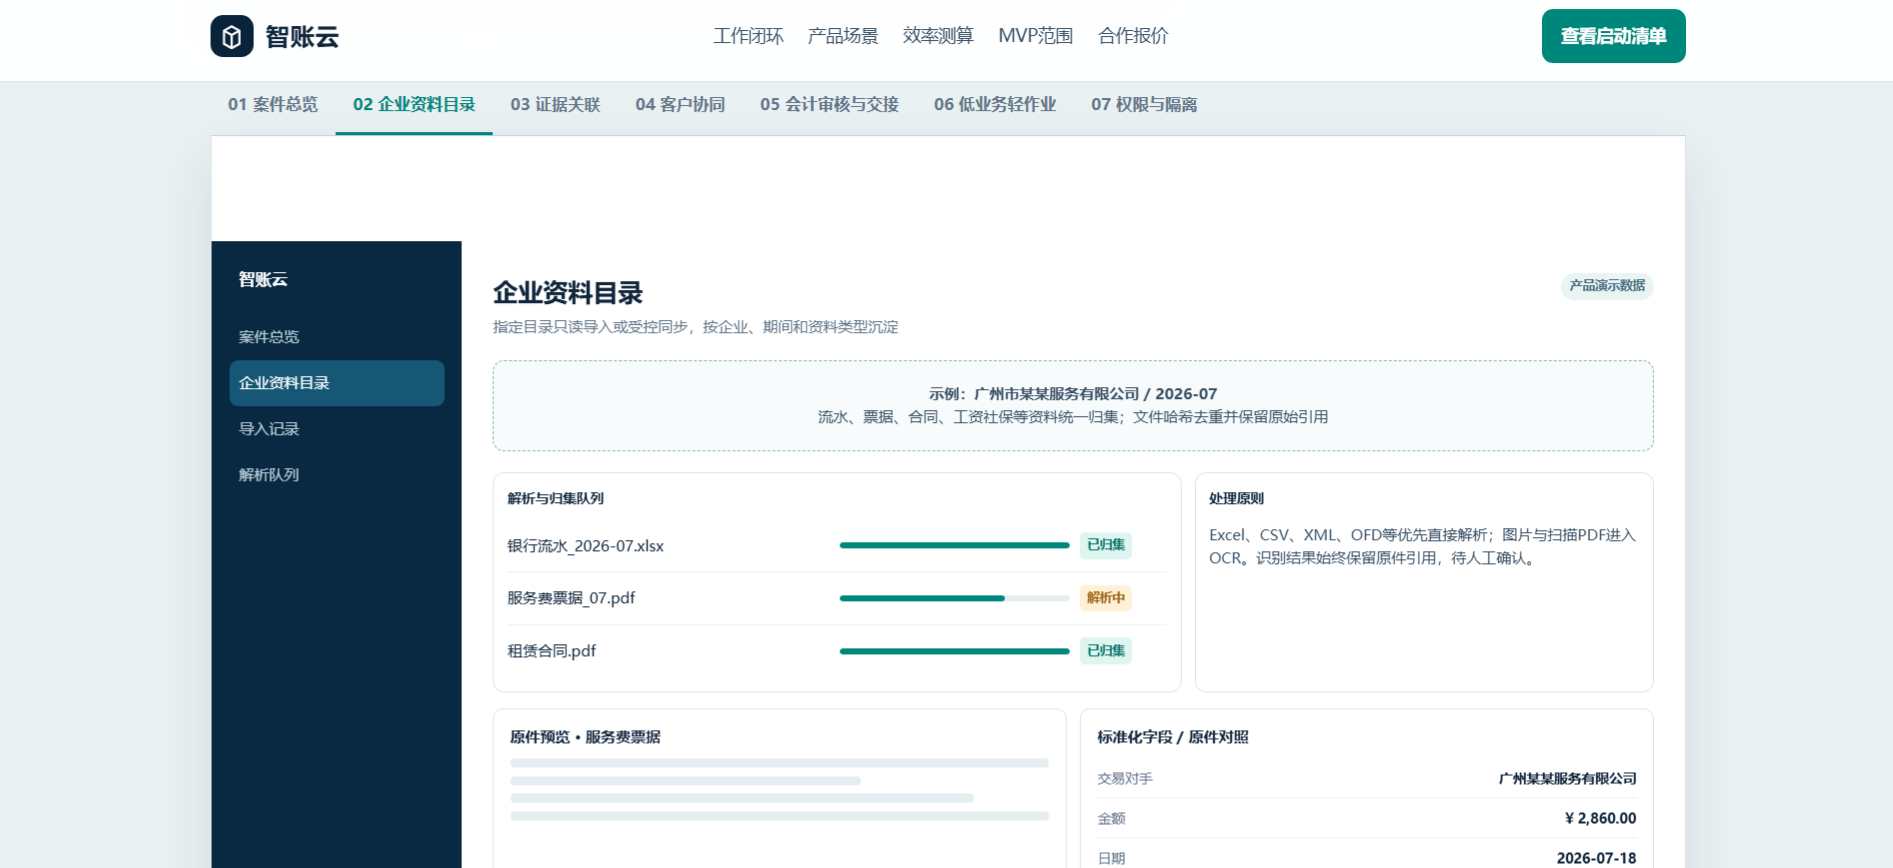Click the 解析与归集队列 card title
This screenshot has height=868, width=1893.
555,498
